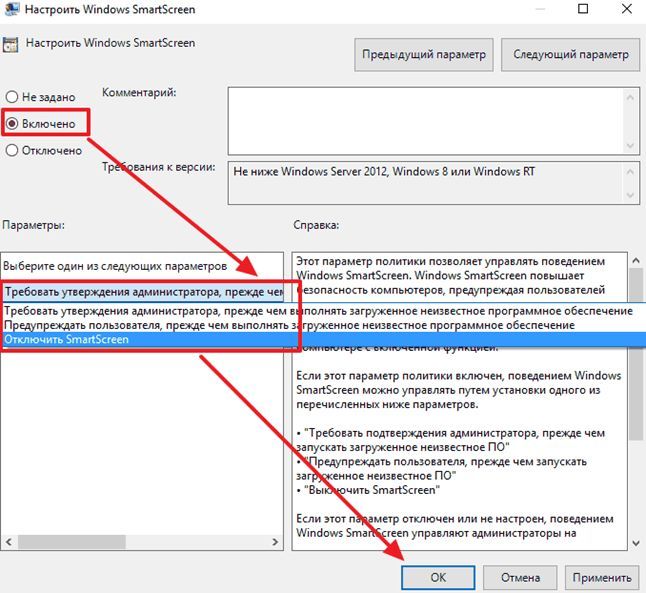Click the version requirements scroll-up arrow
The height and width of the screenshot is (593, 646).
(630, 171)
